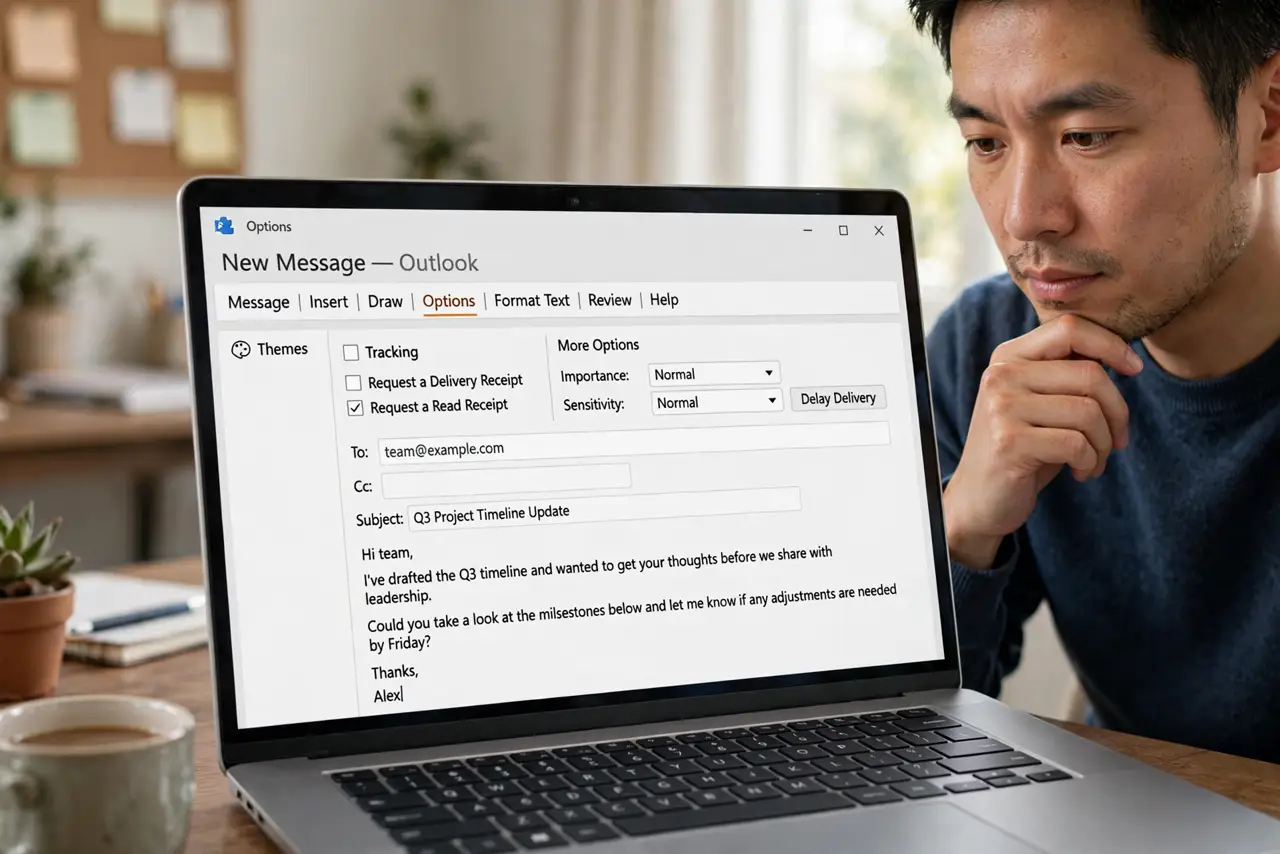1280x854 pixels.
Task: Open the Draw tab
Action: click(x=385, y=301)
